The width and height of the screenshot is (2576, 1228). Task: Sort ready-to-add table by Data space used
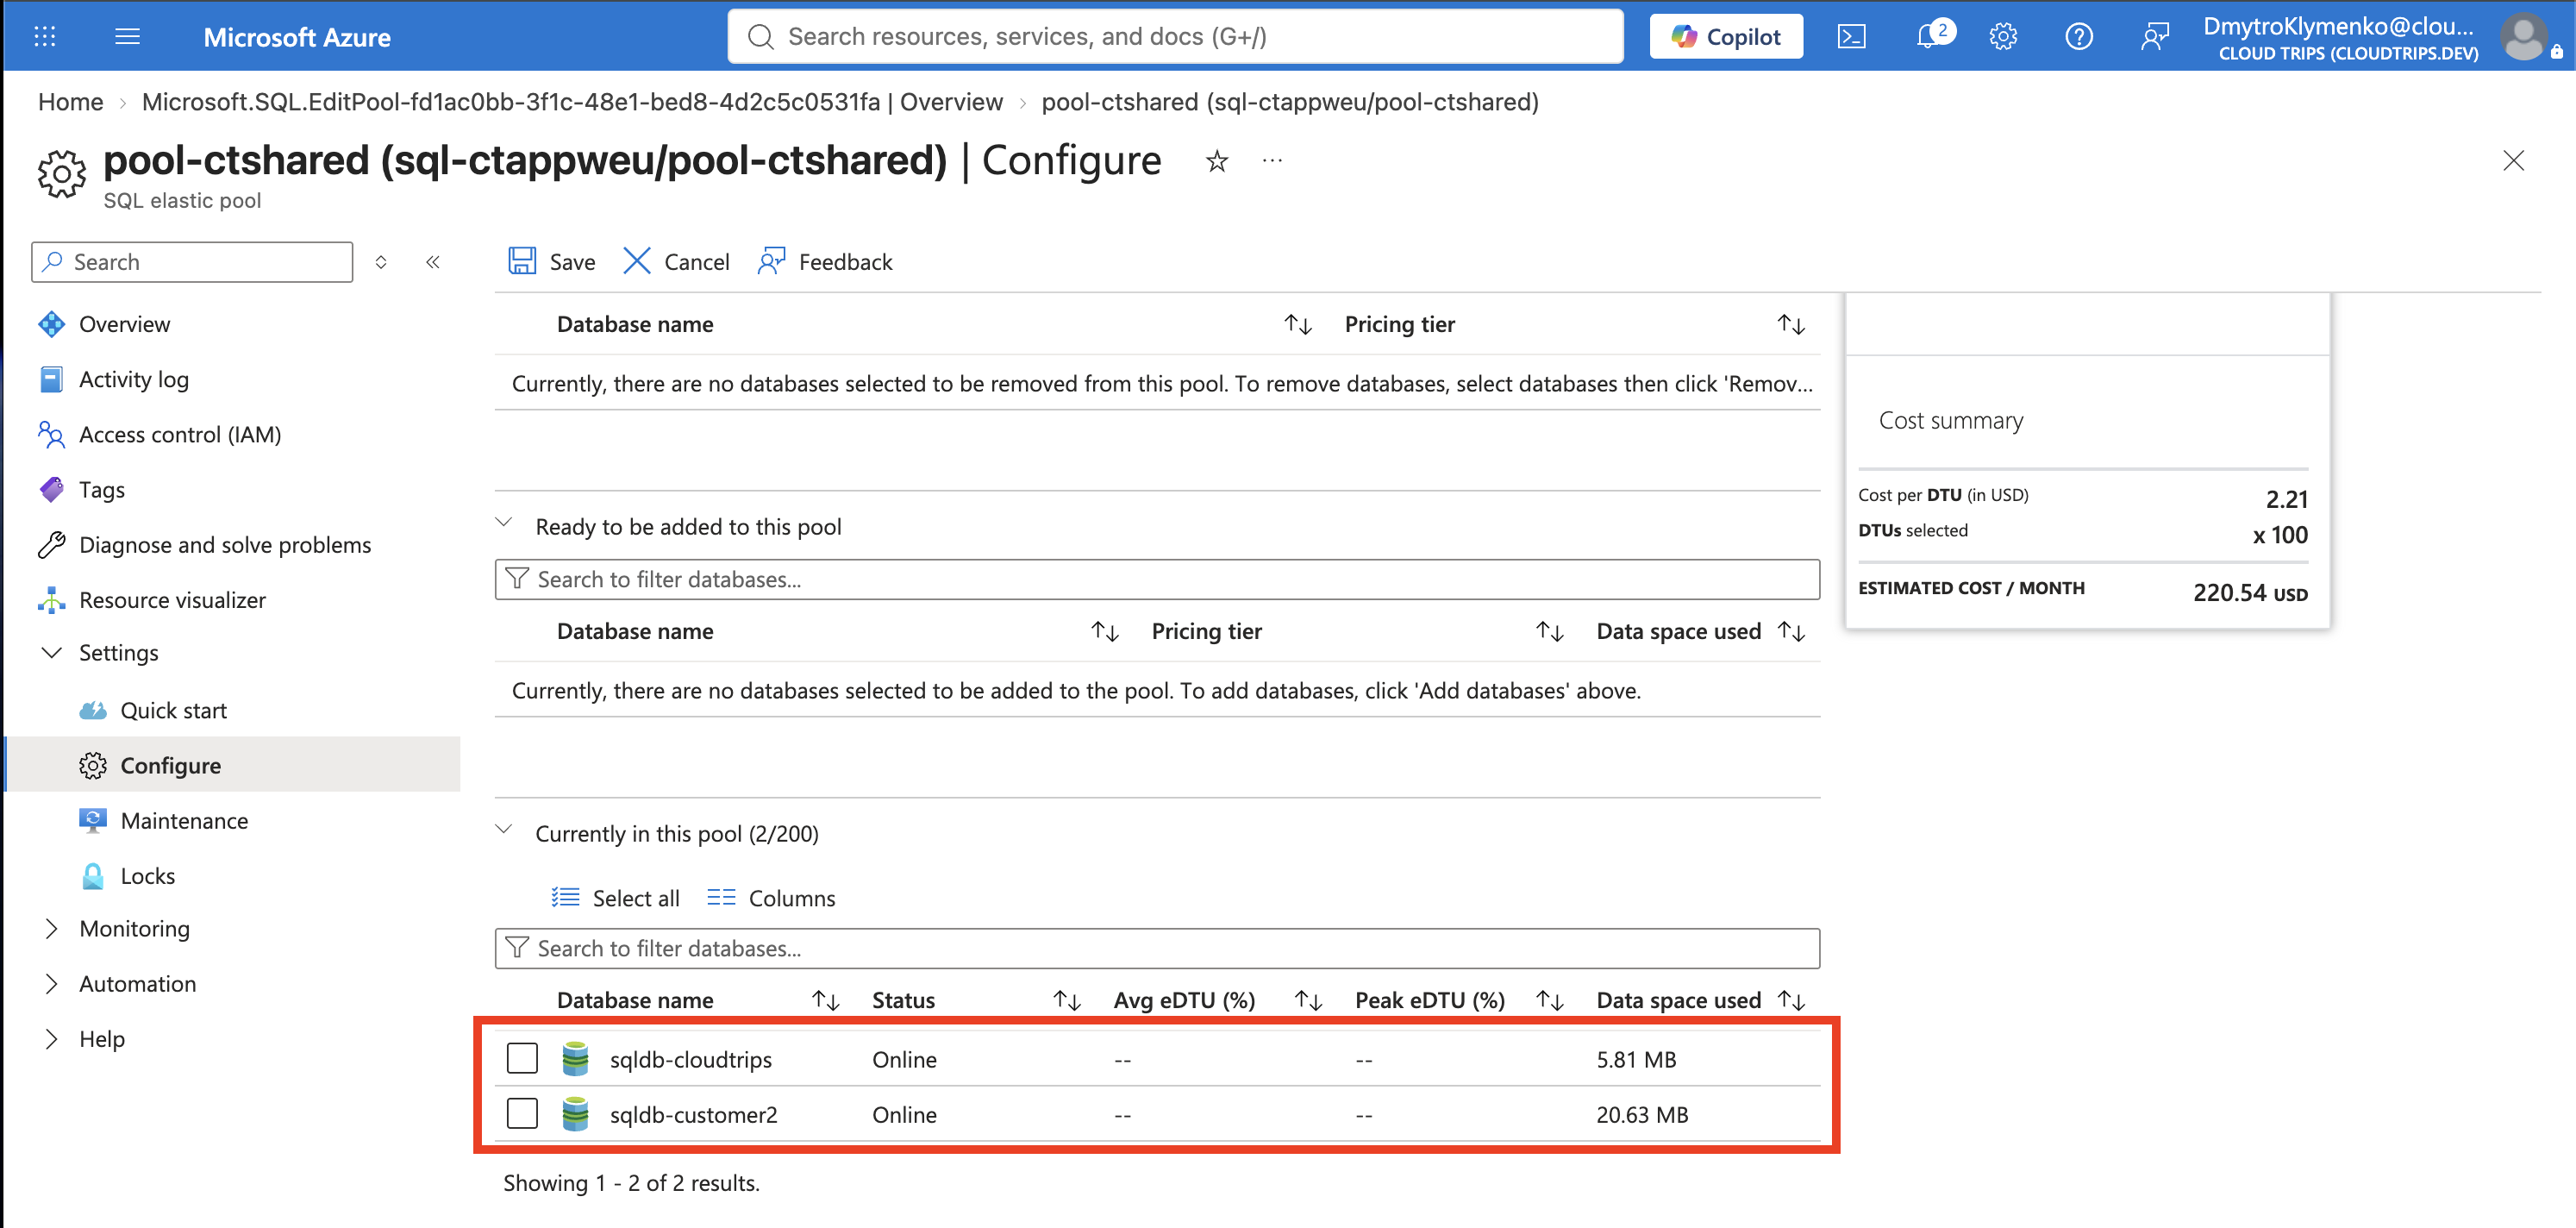[x=1791, y=631]
